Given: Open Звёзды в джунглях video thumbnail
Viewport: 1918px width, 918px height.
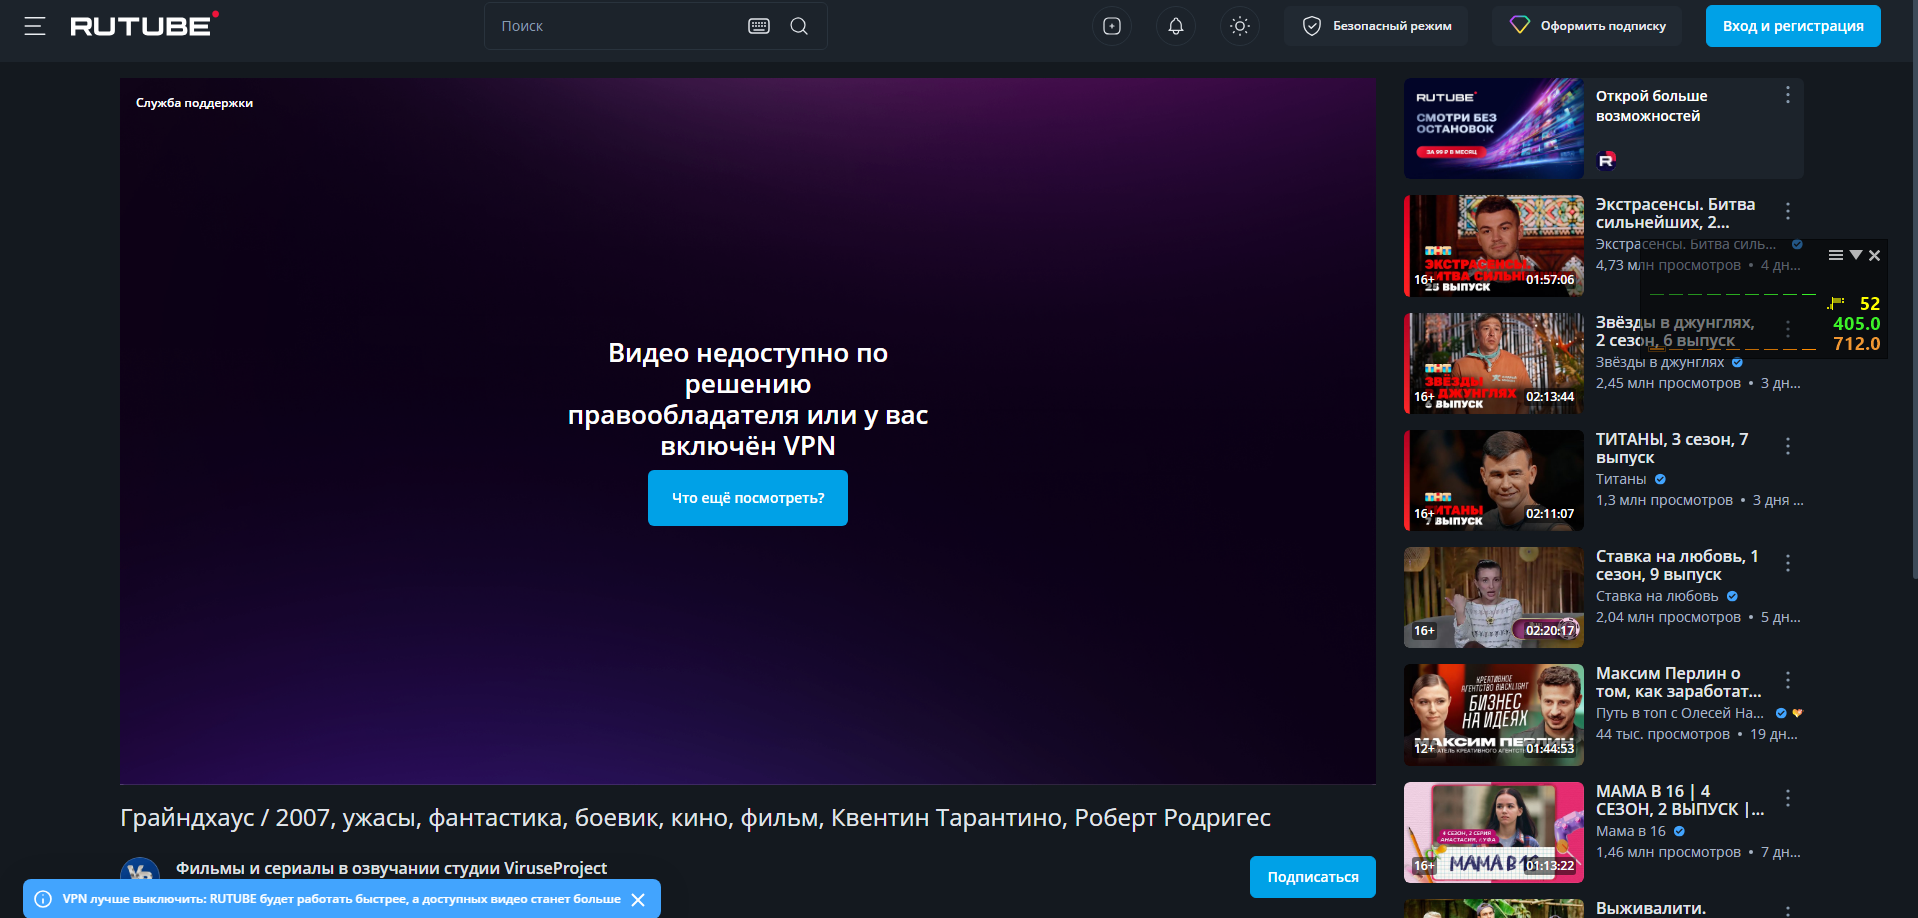Looking at the screenshot, I should pyautogui.click(x=1494, y=363).
